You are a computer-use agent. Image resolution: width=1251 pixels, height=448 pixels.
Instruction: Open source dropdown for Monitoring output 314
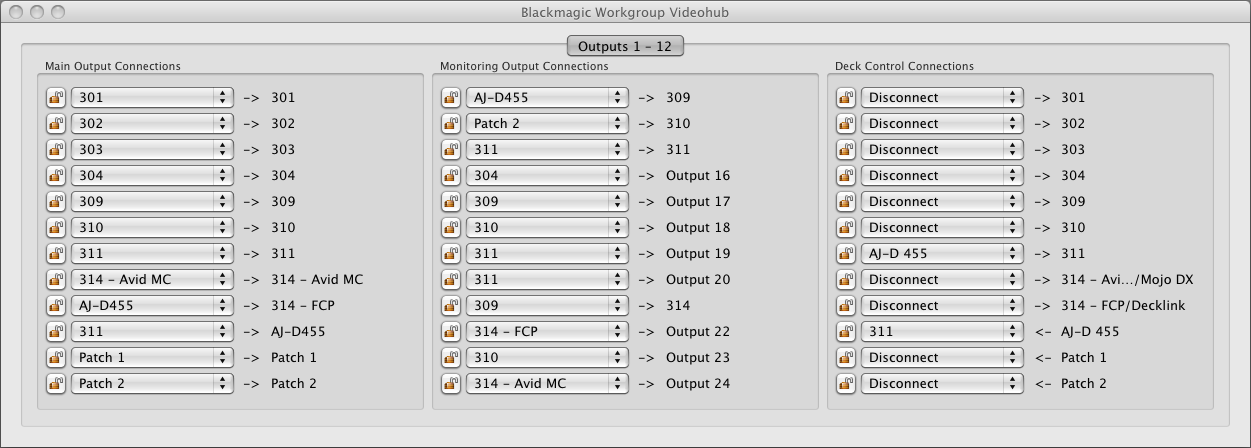tap(547, 306)
